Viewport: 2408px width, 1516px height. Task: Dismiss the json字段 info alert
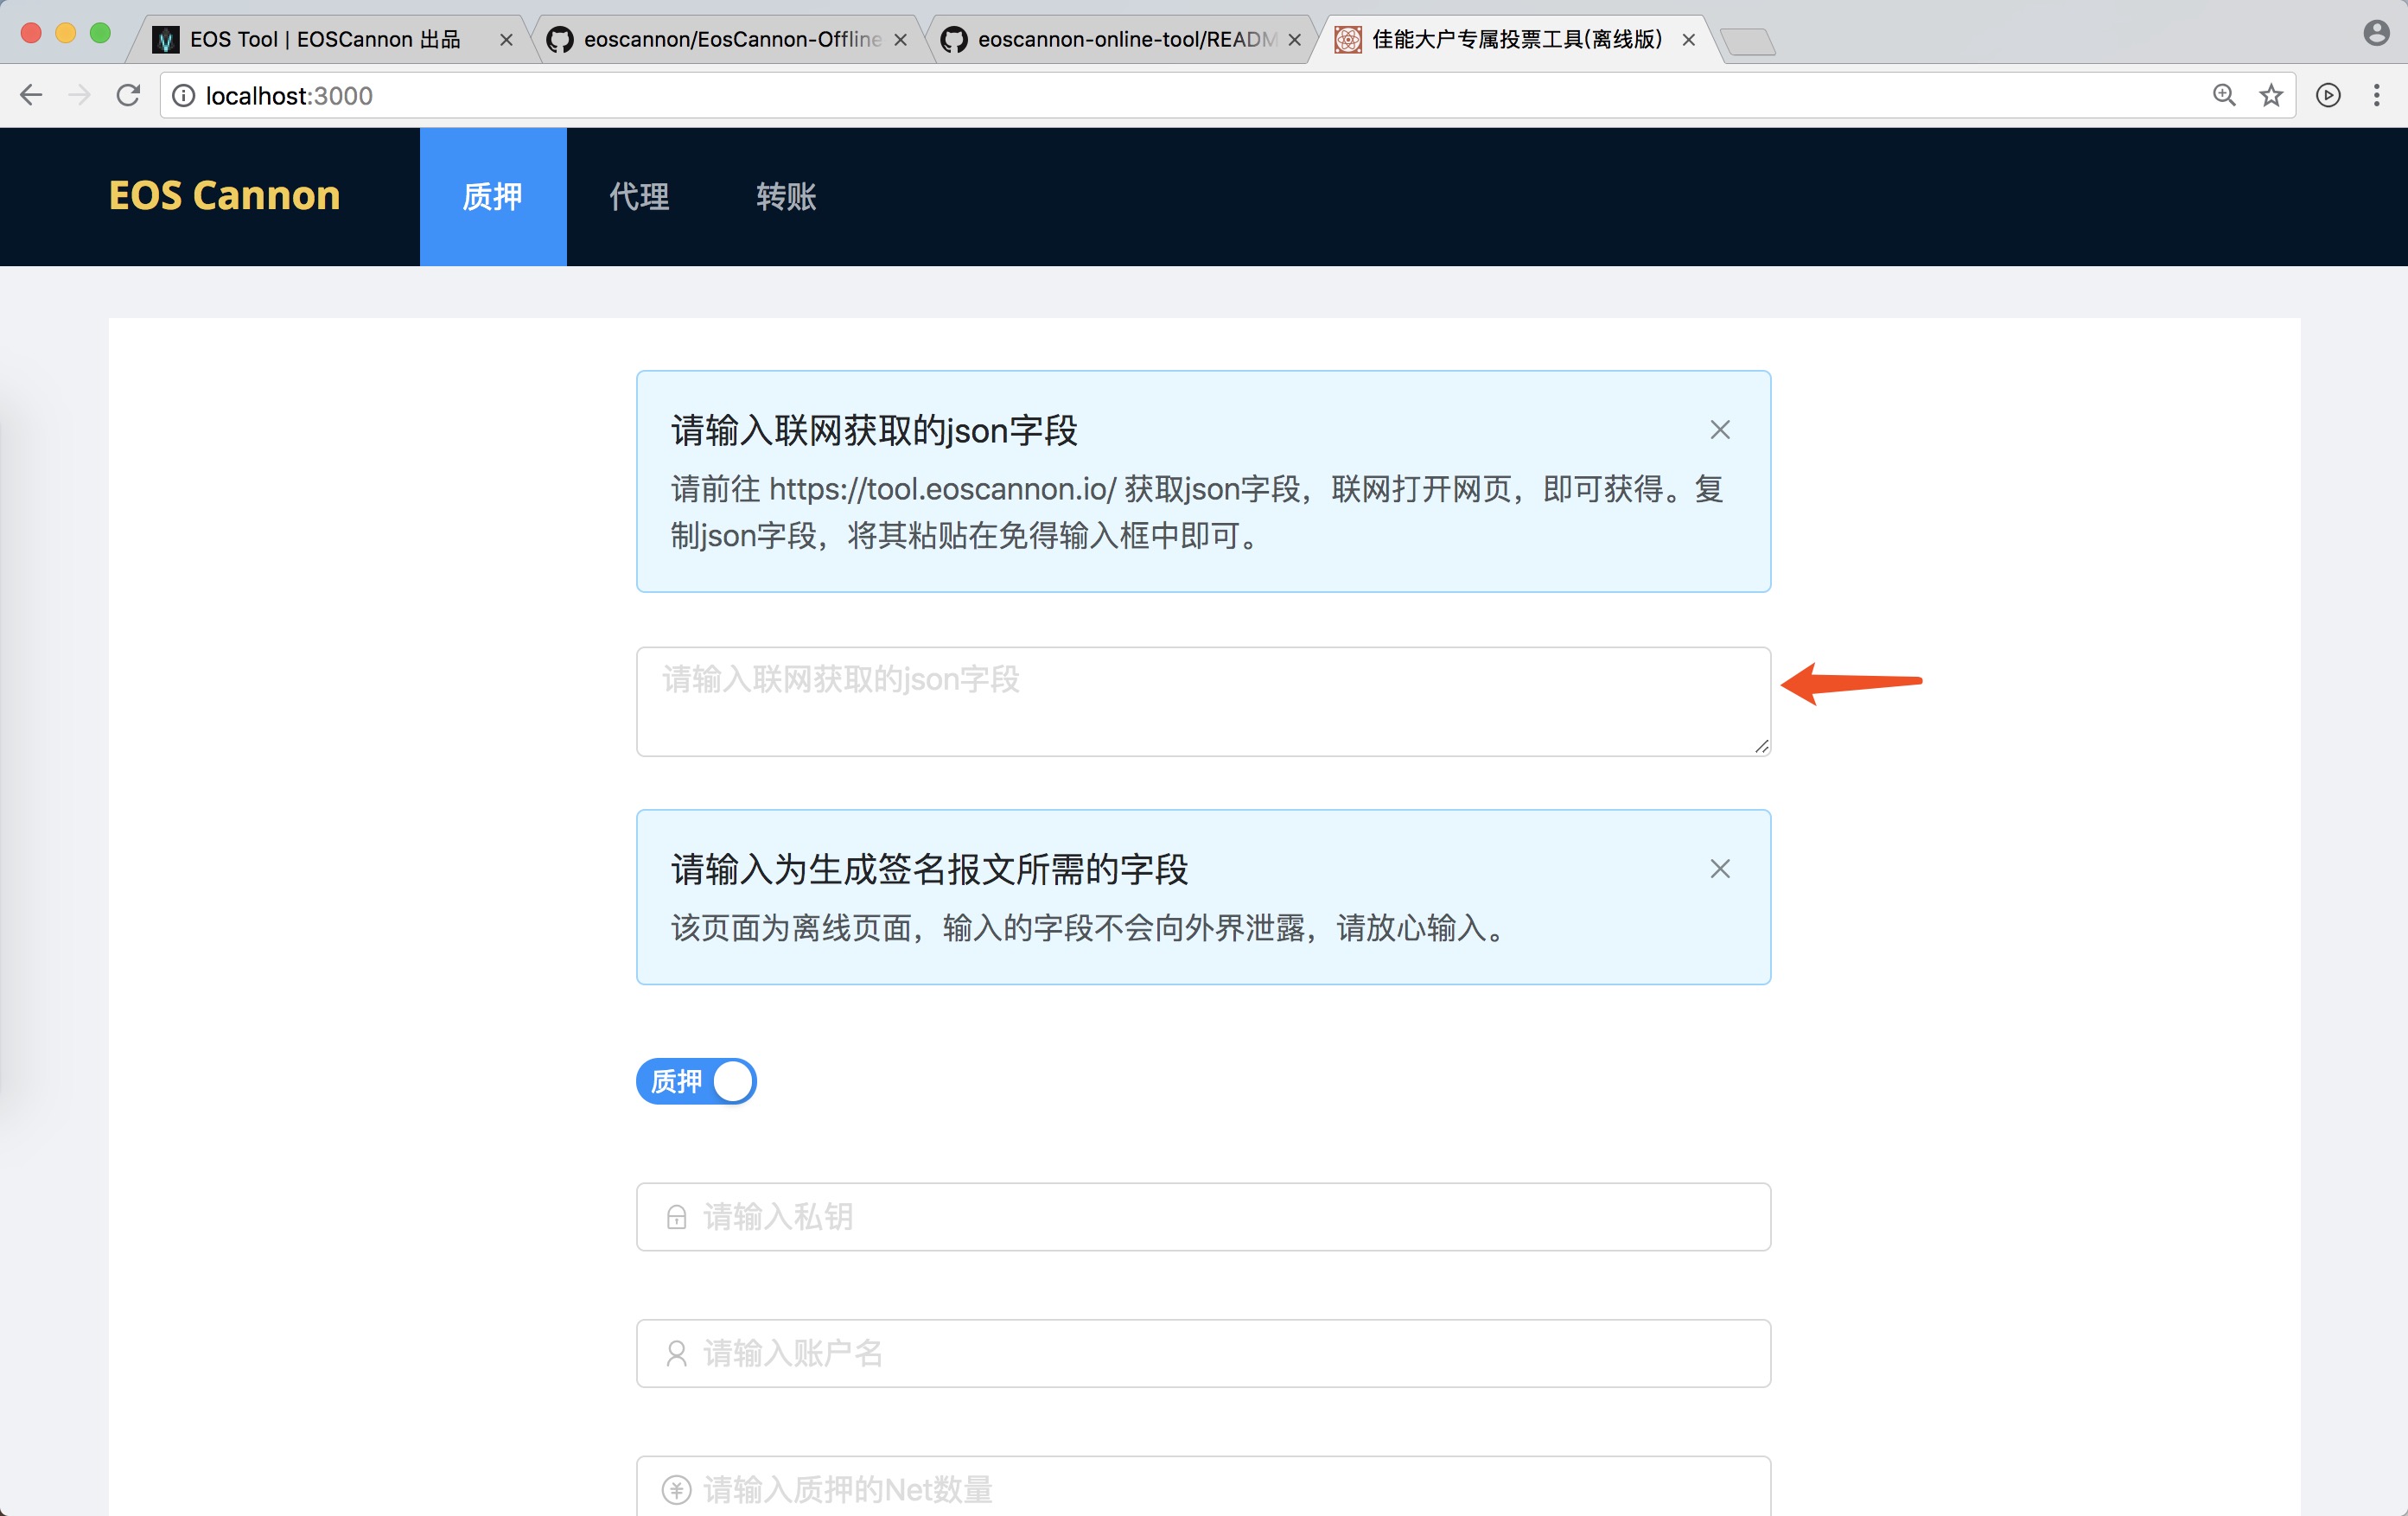1719,430
